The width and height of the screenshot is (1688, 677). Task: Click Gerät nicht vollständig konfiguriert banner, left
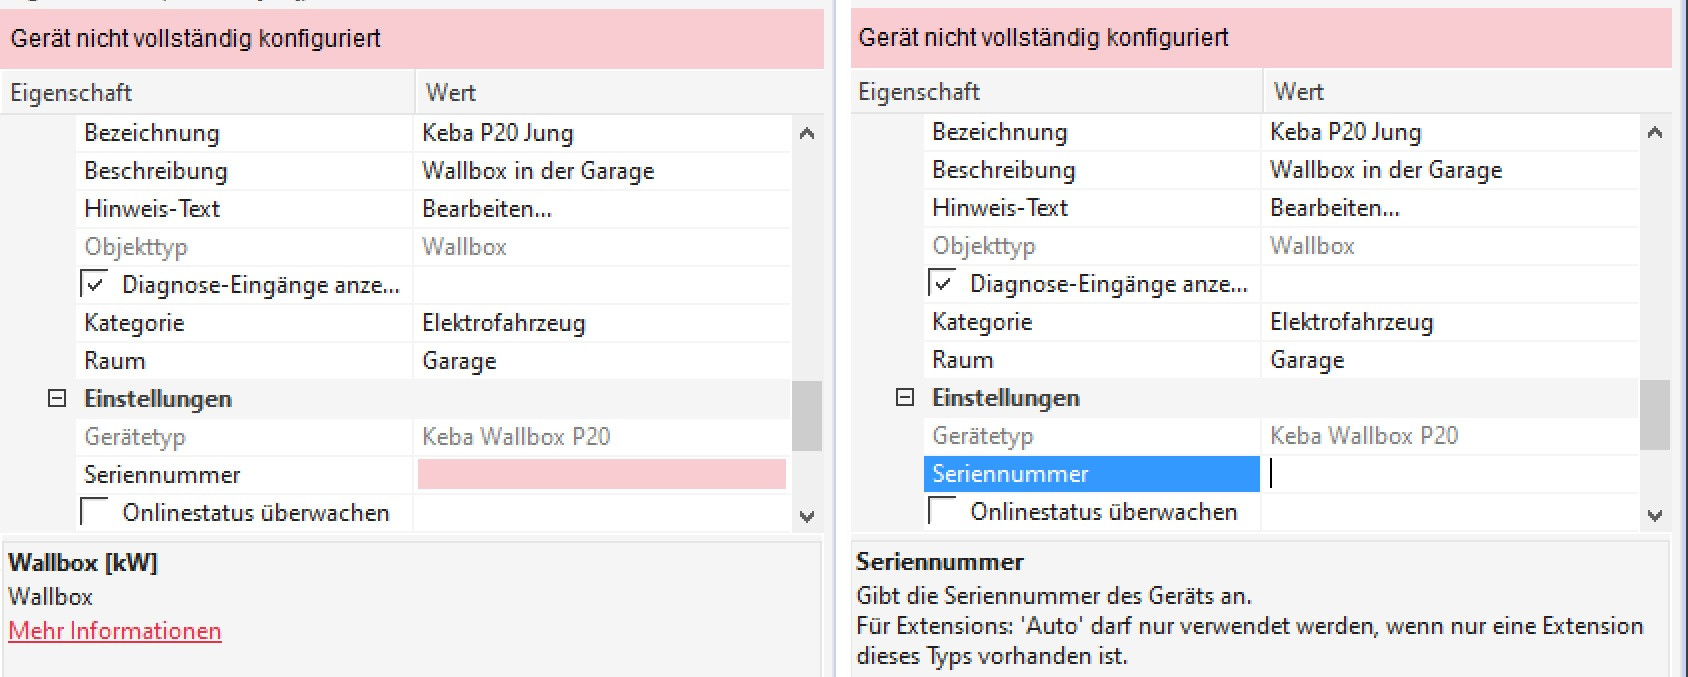click(x=412, y=39)
